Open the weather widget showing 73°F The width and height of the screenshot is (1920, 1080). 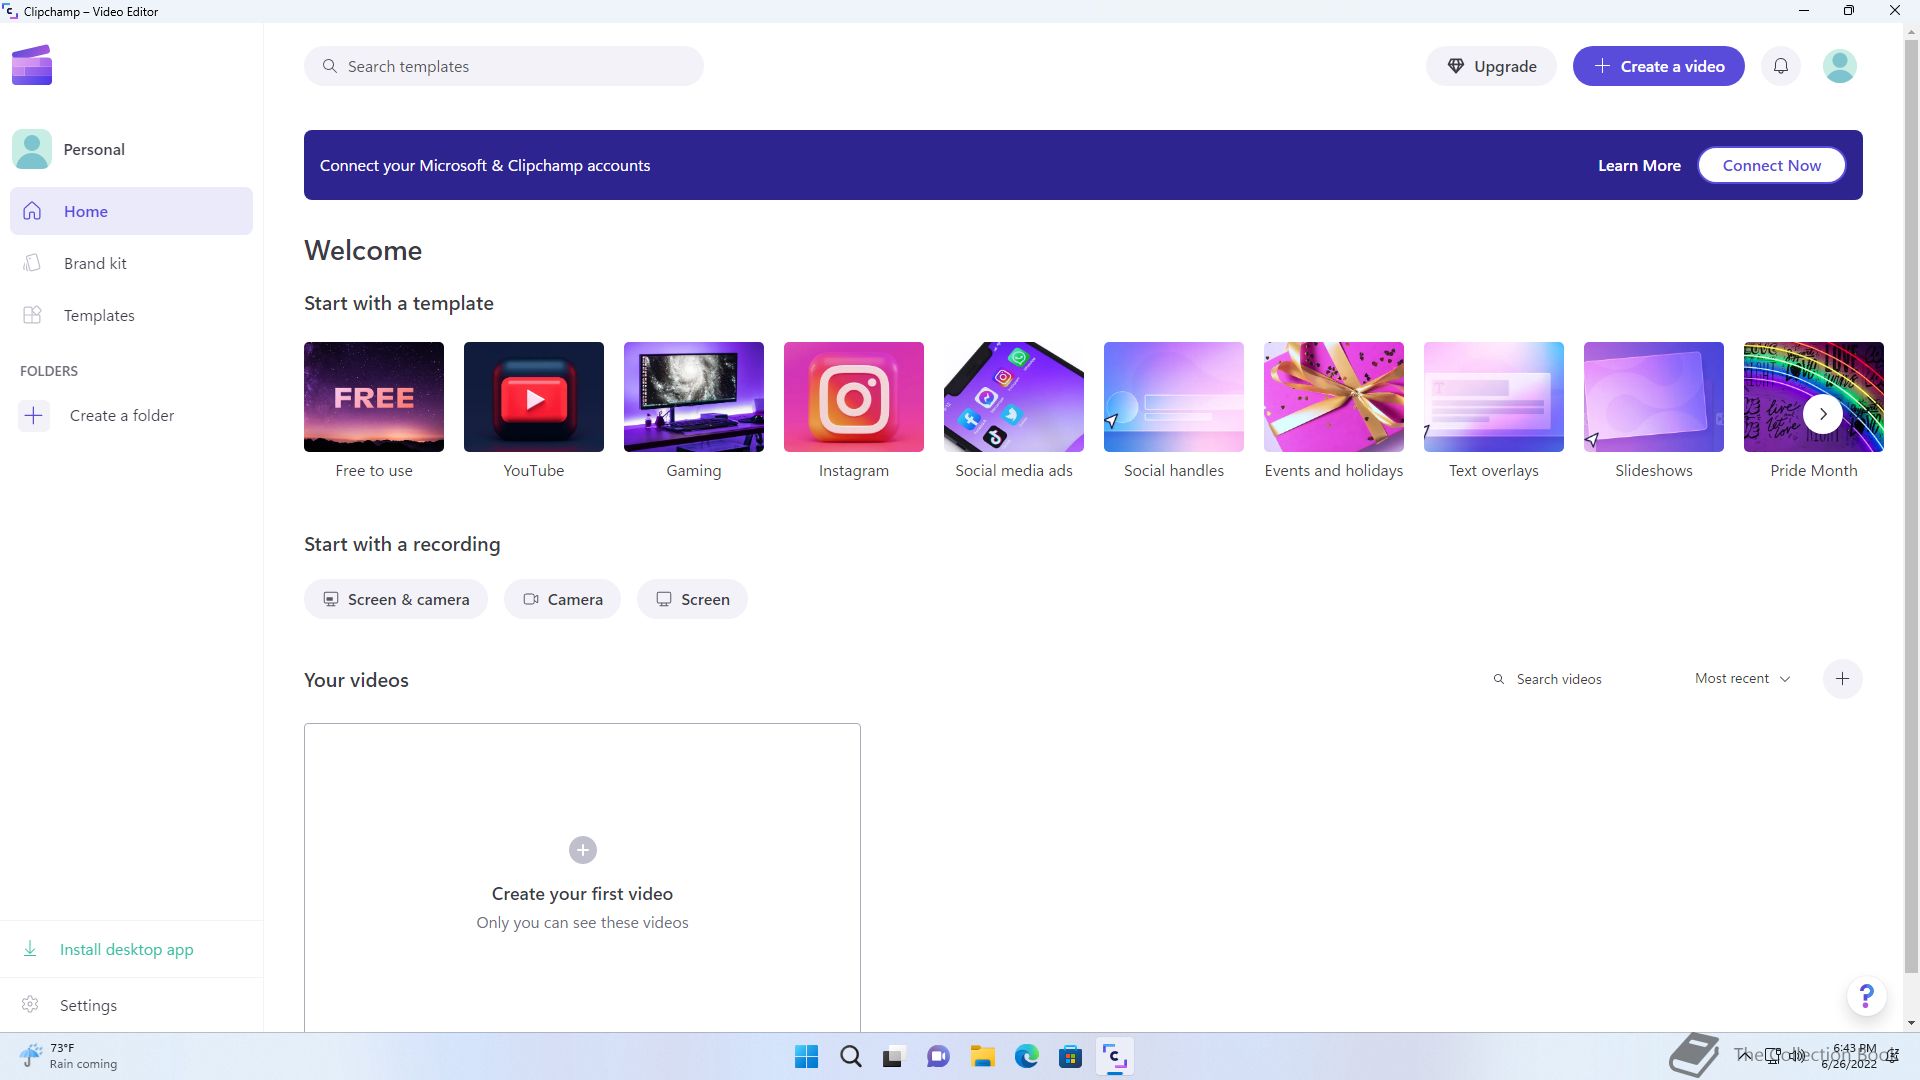coord(68,1056)
